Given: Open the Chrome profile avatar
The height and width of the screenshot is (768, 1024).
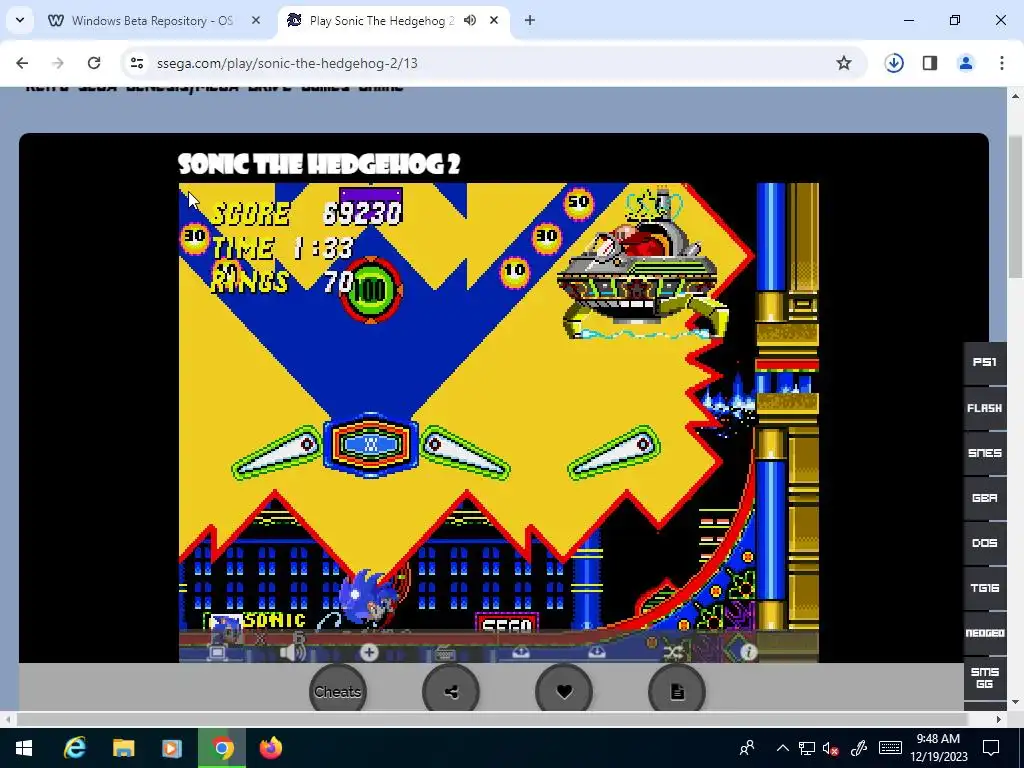Looking at the screenshot, I should pos(966,63).
